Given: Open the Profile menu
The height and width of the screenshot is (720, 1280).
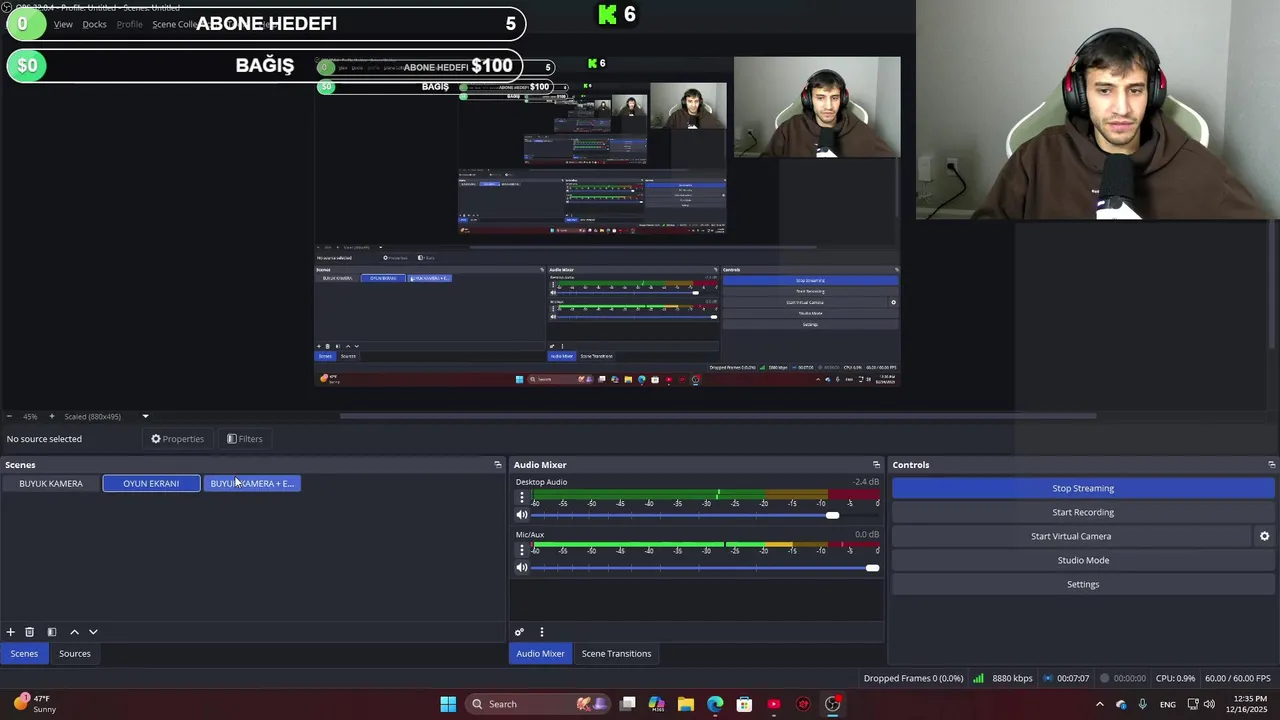Looking at the screenshot, I should (x=129, y=24).
